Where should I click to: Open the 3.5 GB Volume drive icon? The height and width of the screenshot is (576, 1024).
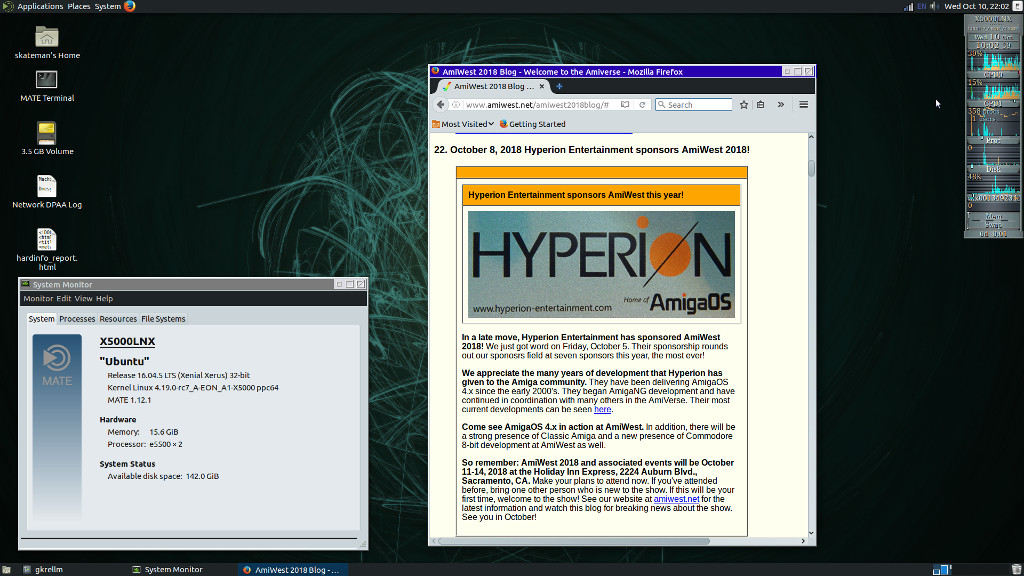coord(46,133)
